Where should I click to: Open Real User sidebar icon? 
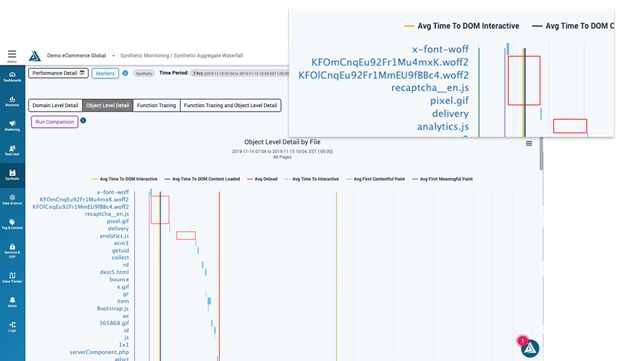pos(12,150)
